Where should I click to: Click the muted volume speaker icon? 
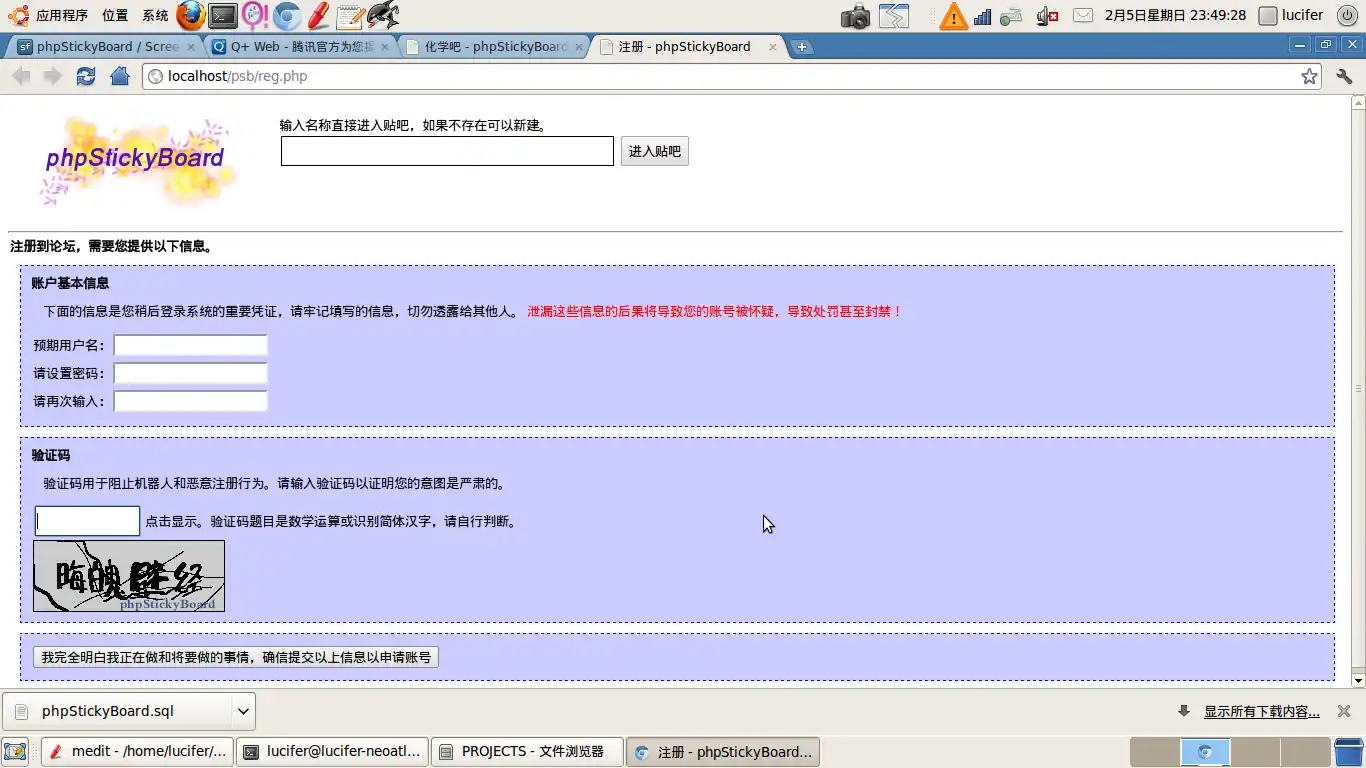point(1048,16)
